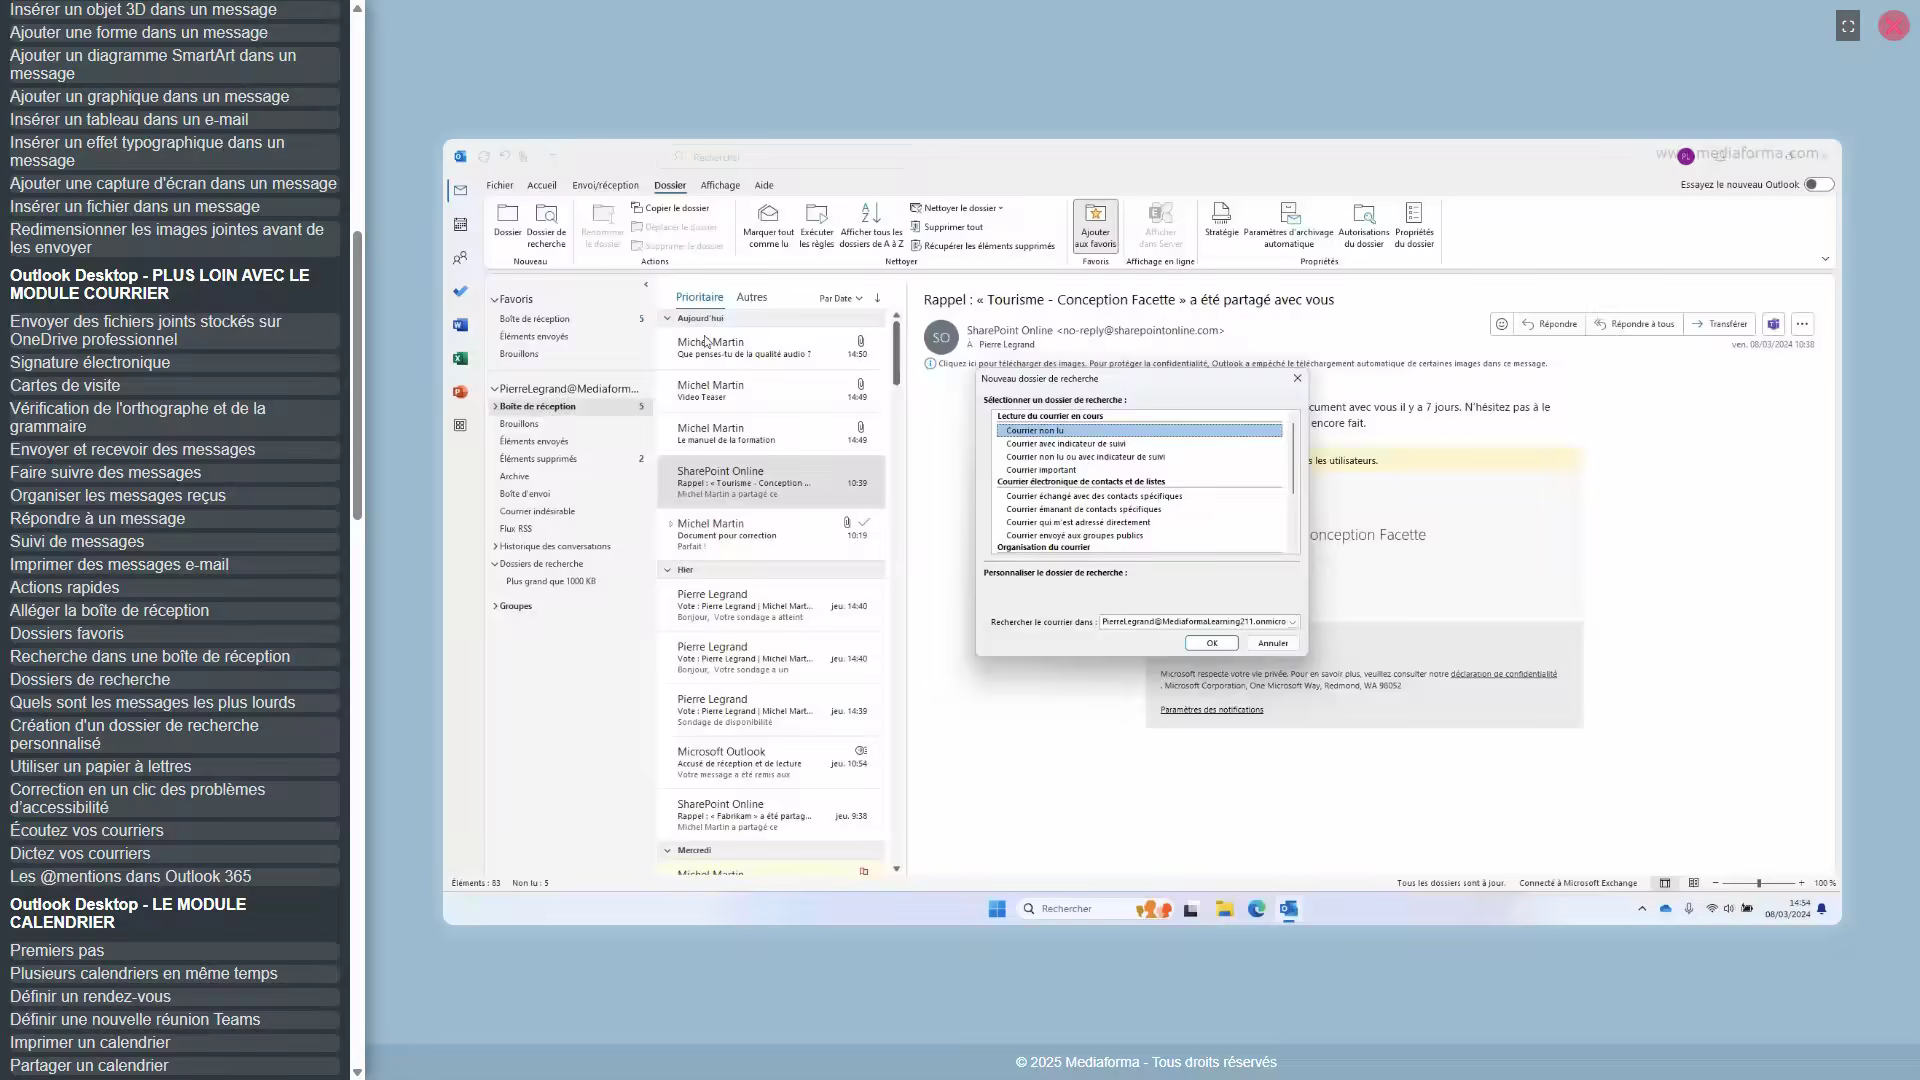Open the To Do checkmark icon
1920x1080 pixels.
click(460, 291)
